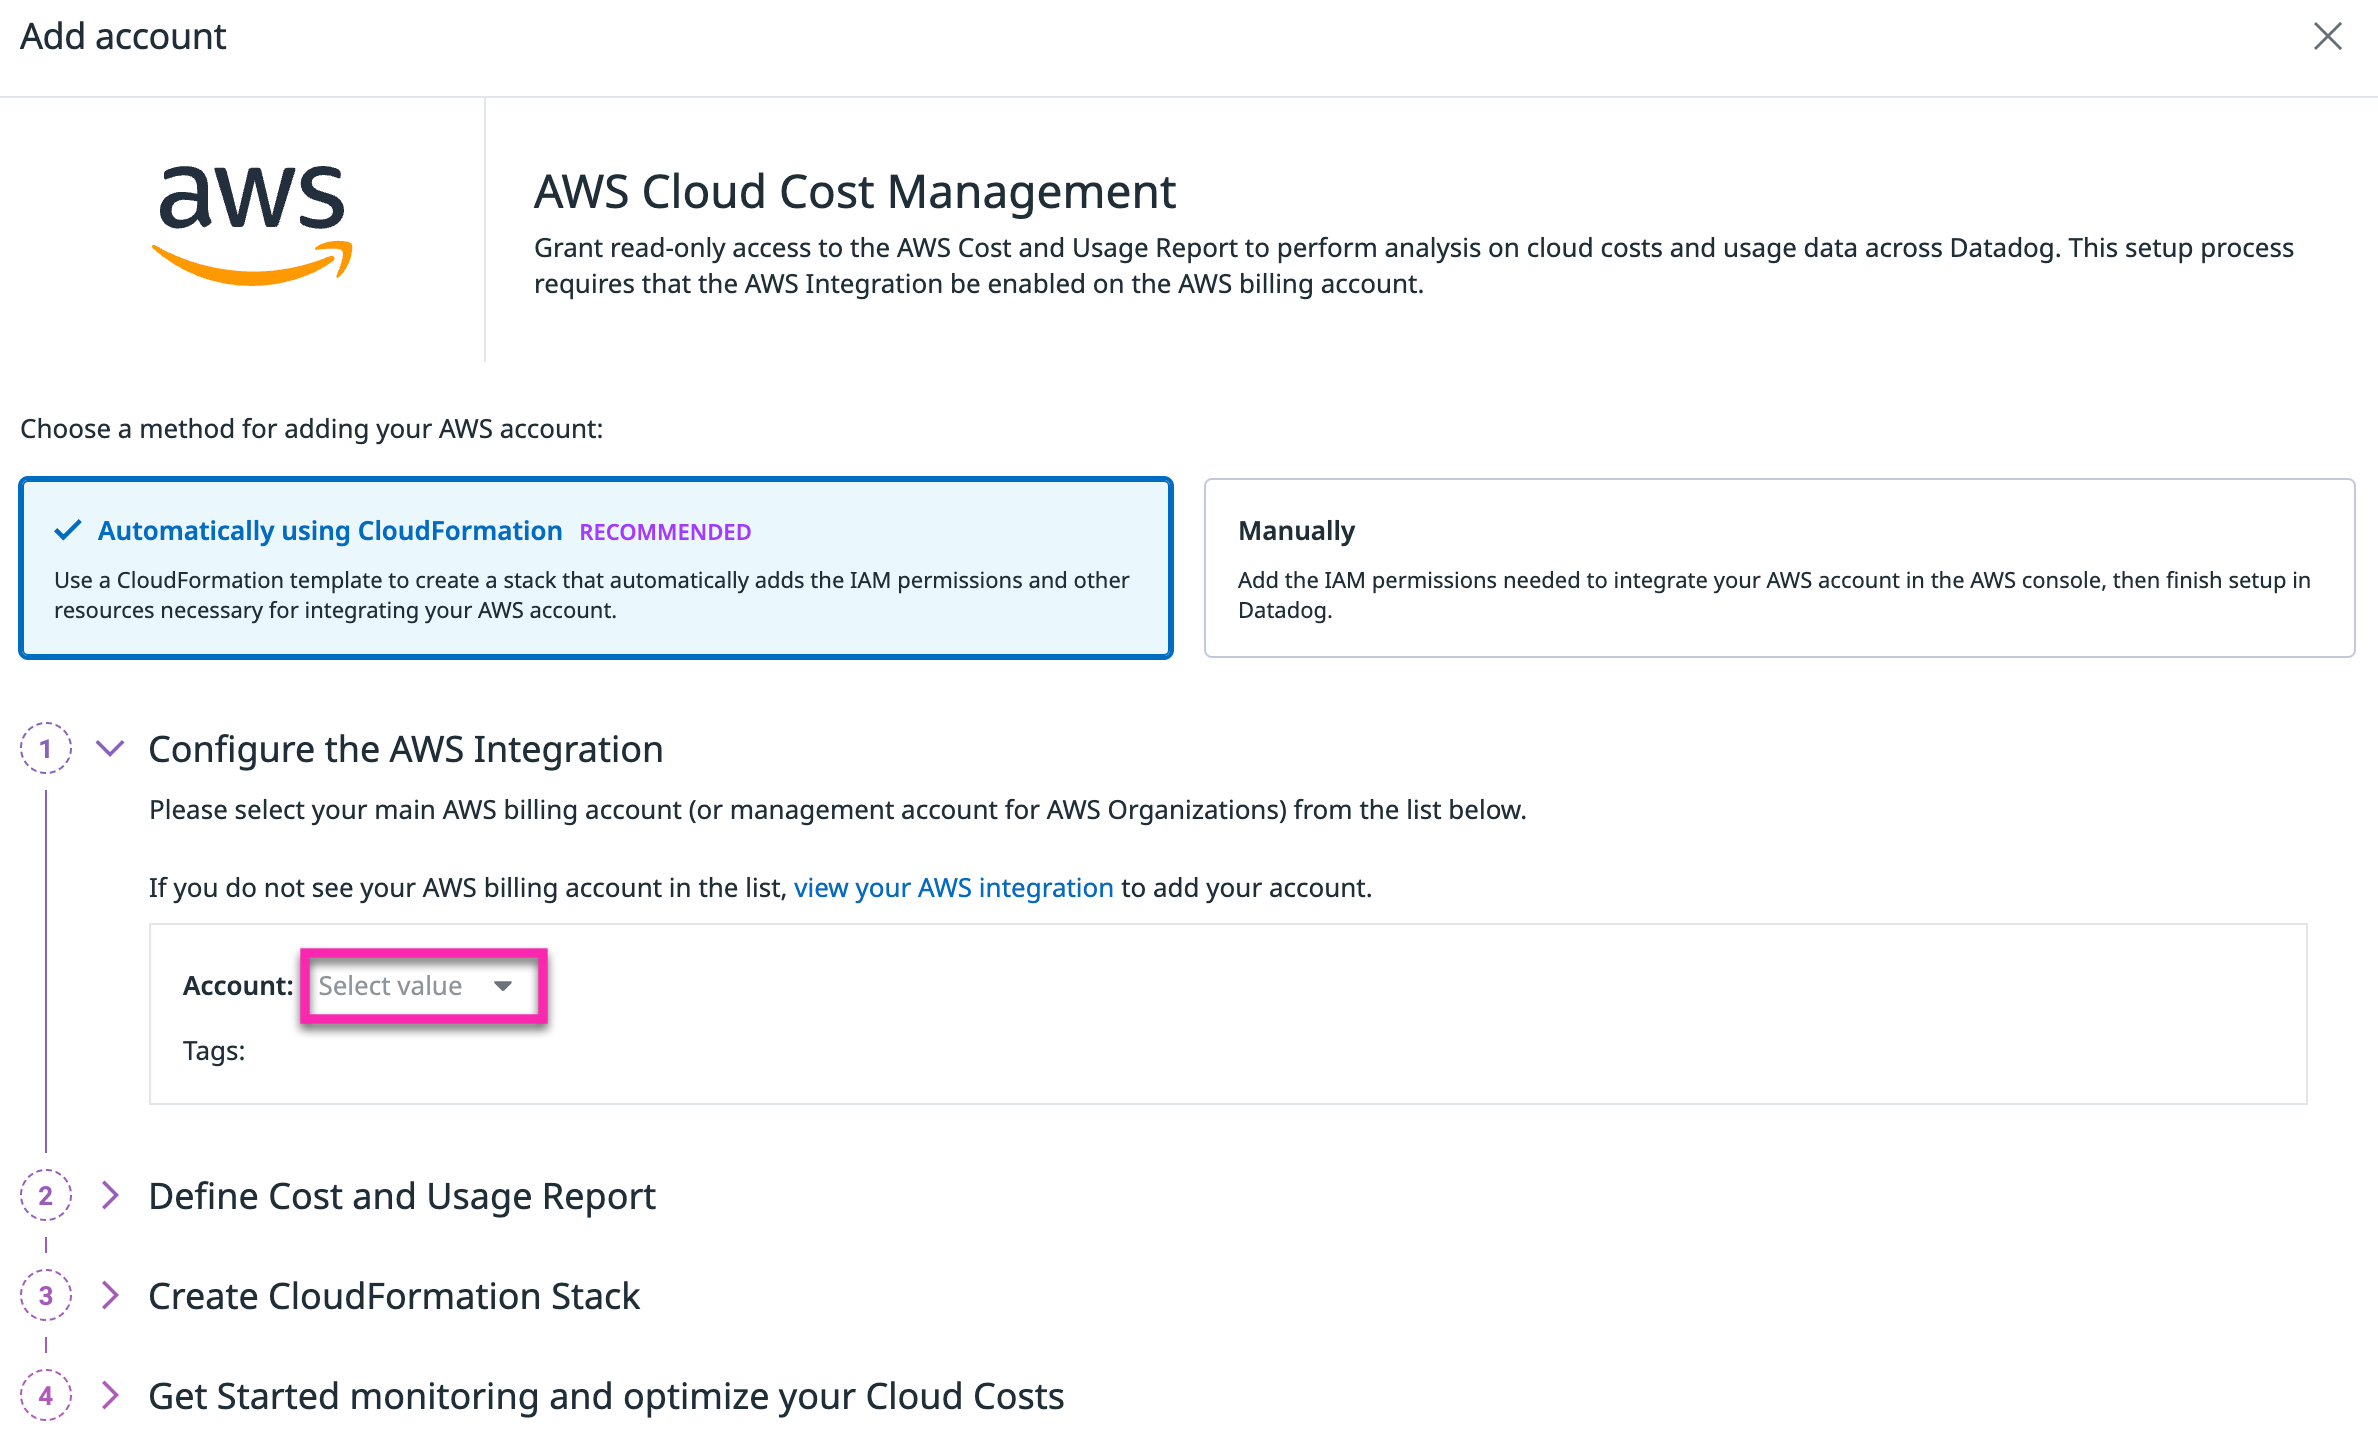Close the Add account dialog
This screenshot has width=2378, height=1446.
pos(2327,37)
